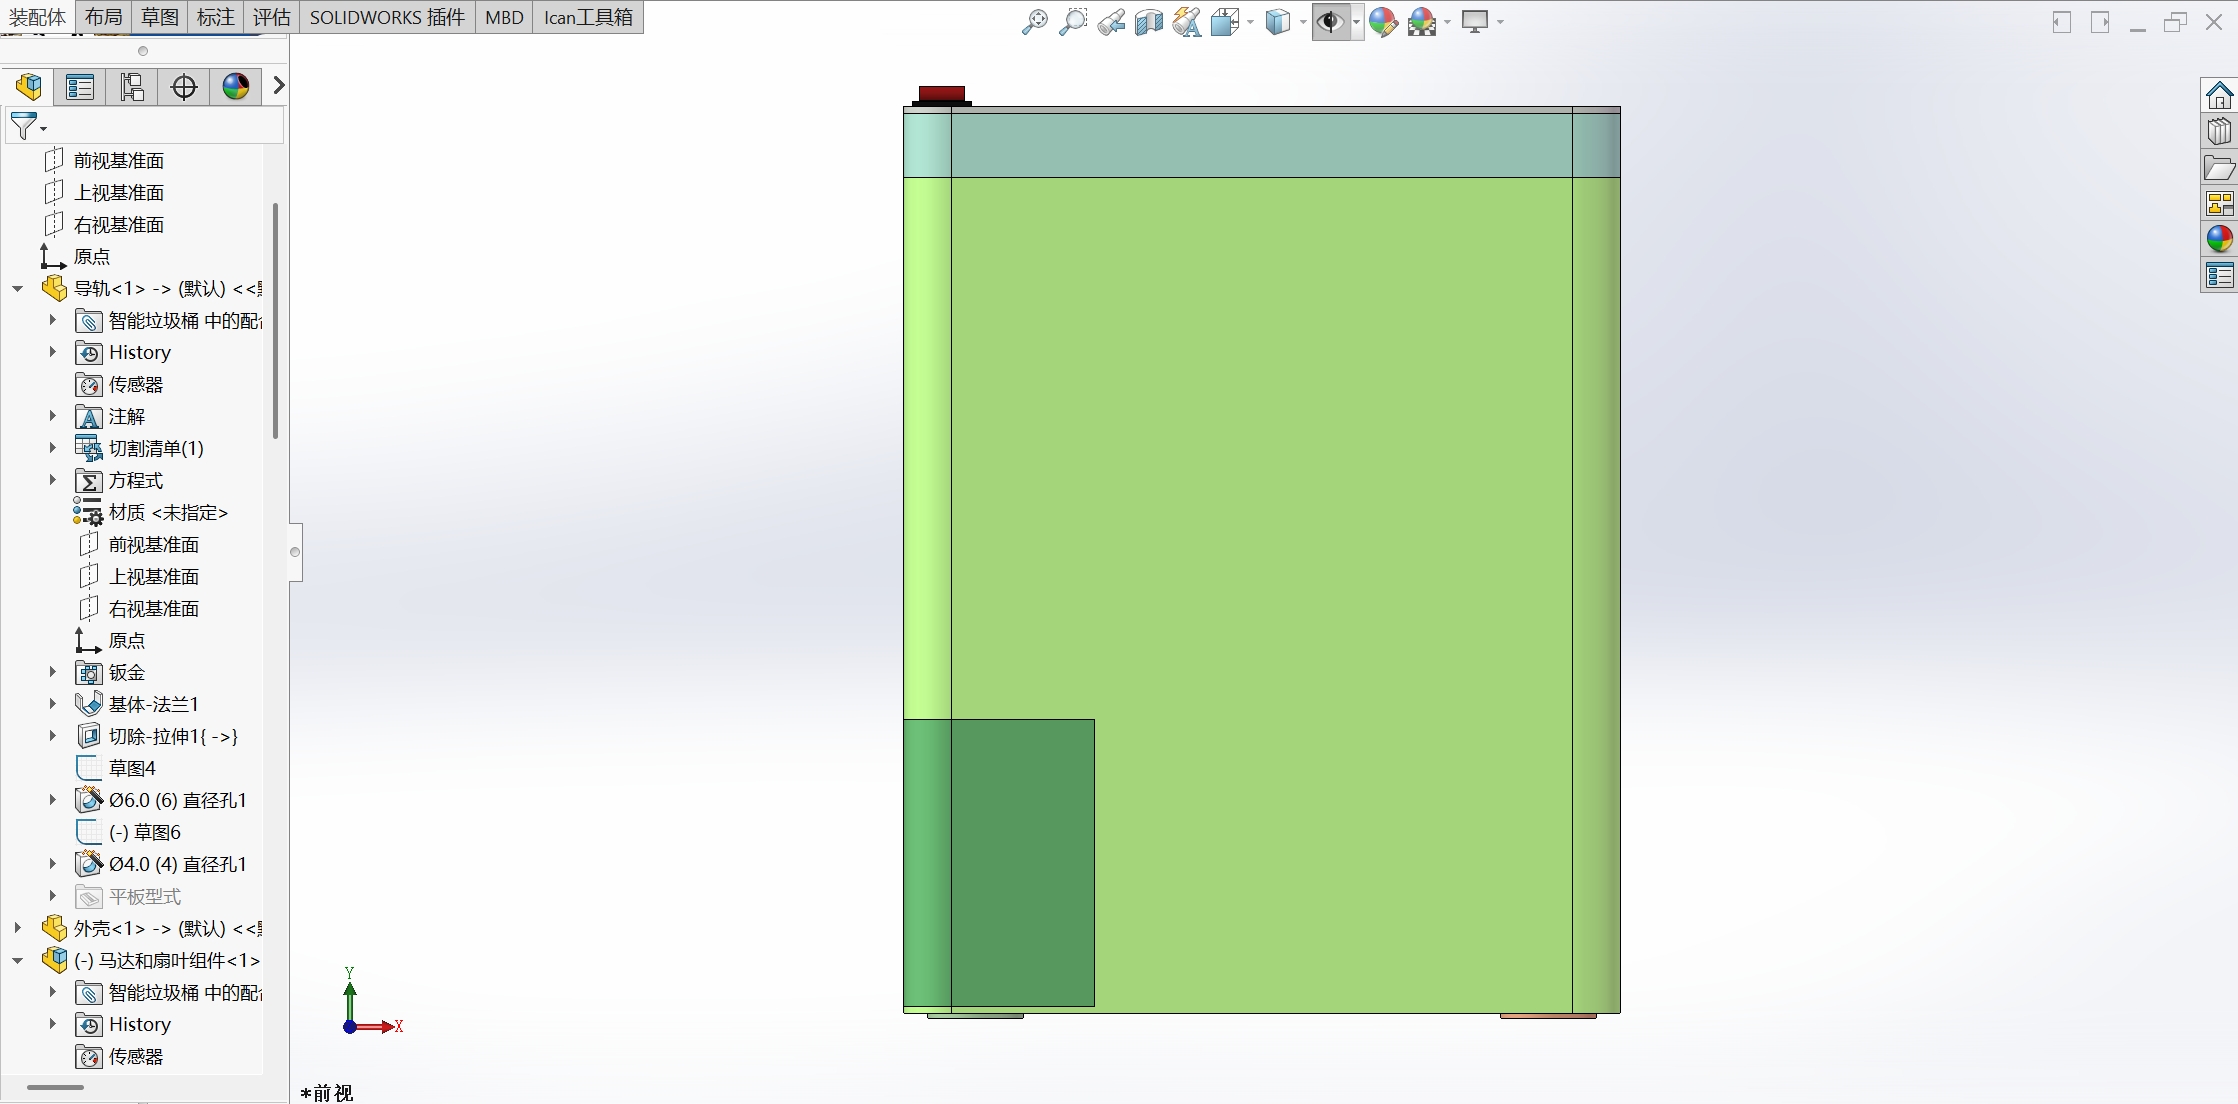
Task: Open Edit Appearance tool
Action: [1383, 22]
